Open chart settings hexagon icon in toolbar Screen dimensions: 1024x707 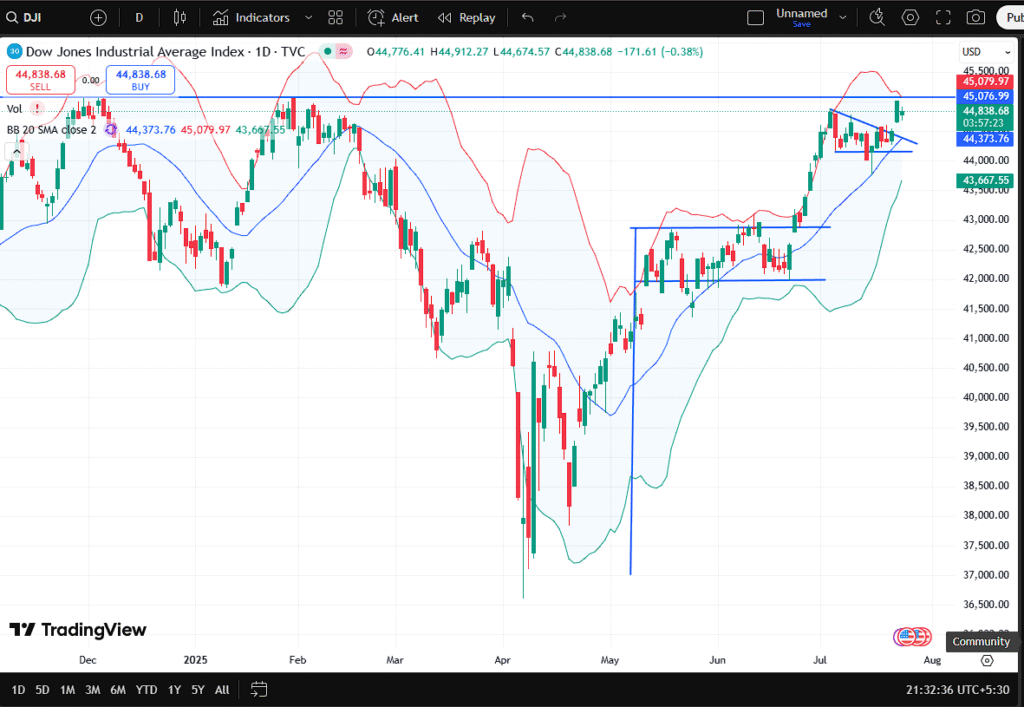pos(910,18)
